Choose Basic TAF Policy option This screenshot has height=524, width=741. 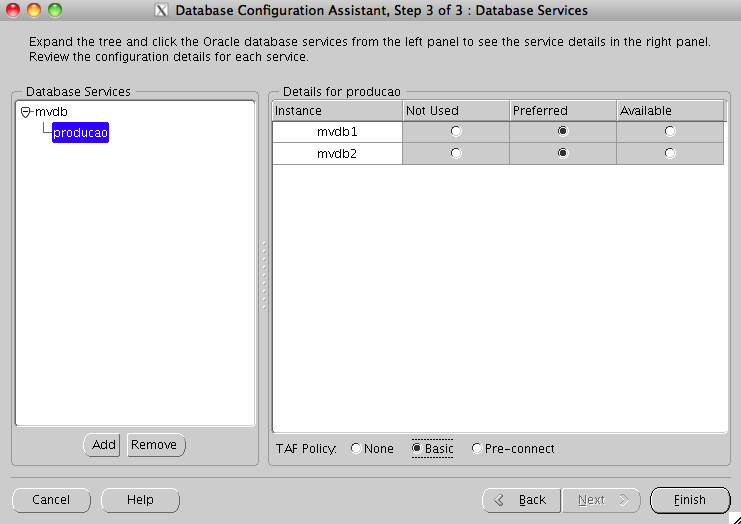pos(417,449)
